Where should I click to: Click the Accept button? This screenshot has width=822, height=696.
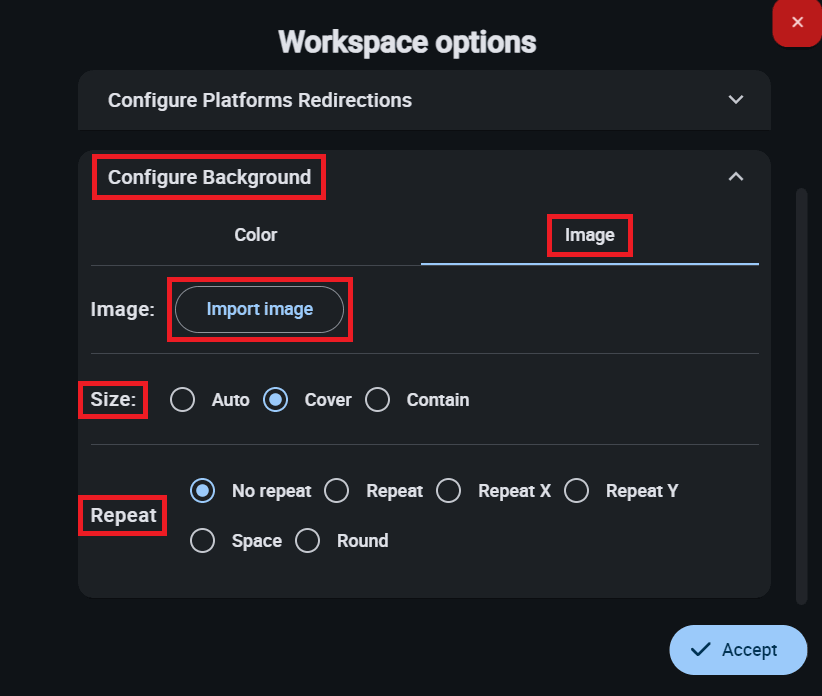[738, 650]
